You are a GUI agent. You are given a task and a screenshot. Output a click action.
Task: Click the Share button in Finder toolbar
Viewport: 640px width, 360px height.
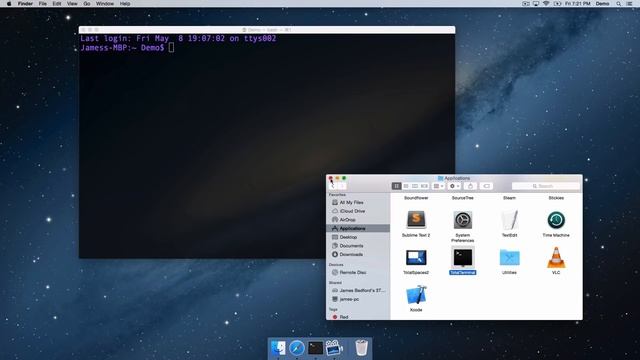470,186
